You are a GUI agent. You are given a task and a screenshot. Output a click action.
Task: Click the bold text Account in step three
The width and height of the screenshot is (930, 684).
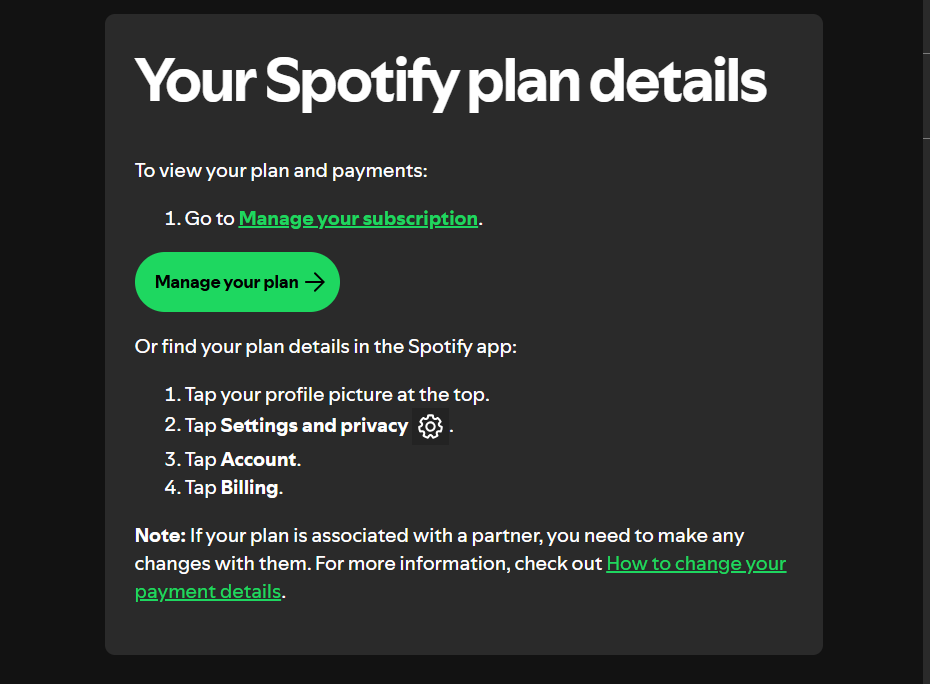pos(259,459)
